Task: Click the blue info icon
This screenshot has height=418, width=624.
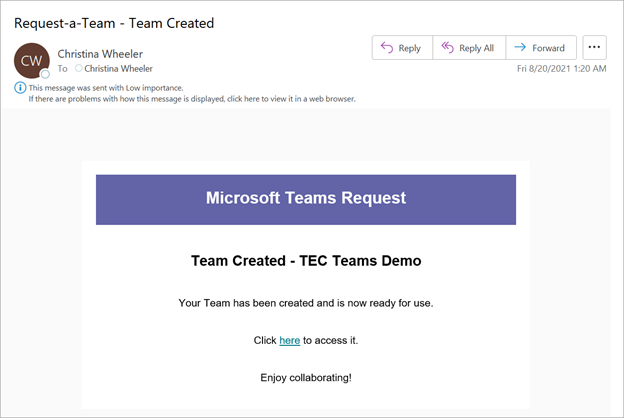Action: coord(20,88)
